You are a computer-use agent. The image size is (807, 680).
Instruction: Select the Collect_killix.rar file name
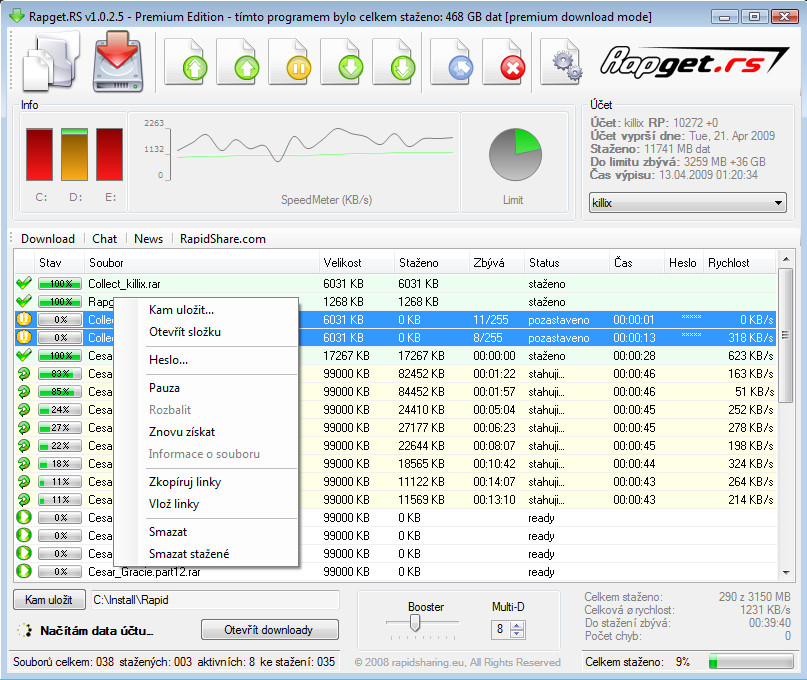[x=124, y=284]
